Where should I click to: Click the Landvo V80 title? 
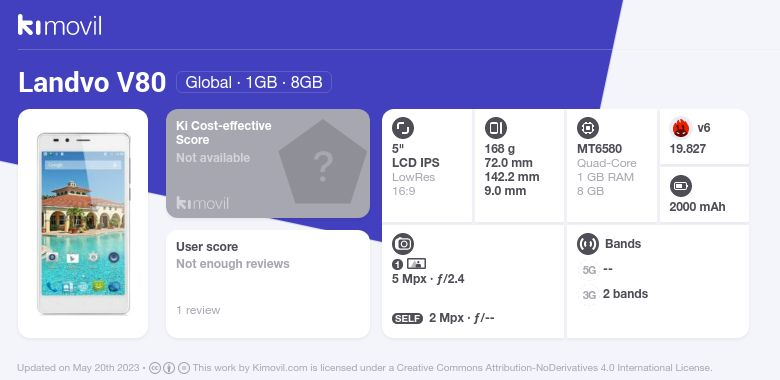click(x=92, y=82)
